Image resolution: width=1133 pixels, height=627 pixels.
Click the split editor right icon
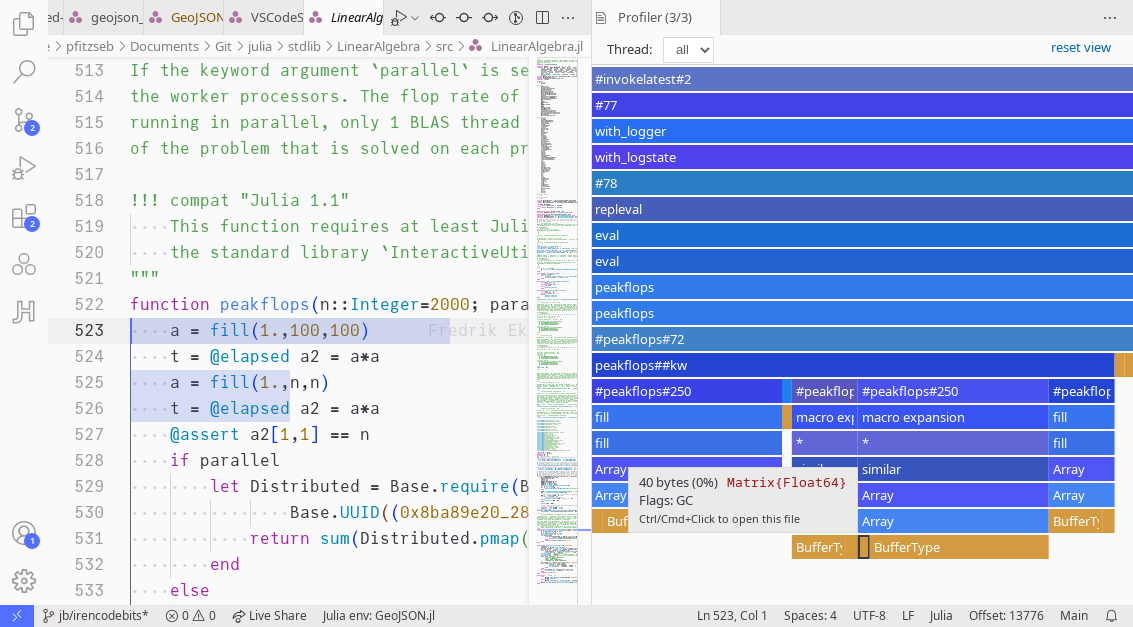(542, 17)
